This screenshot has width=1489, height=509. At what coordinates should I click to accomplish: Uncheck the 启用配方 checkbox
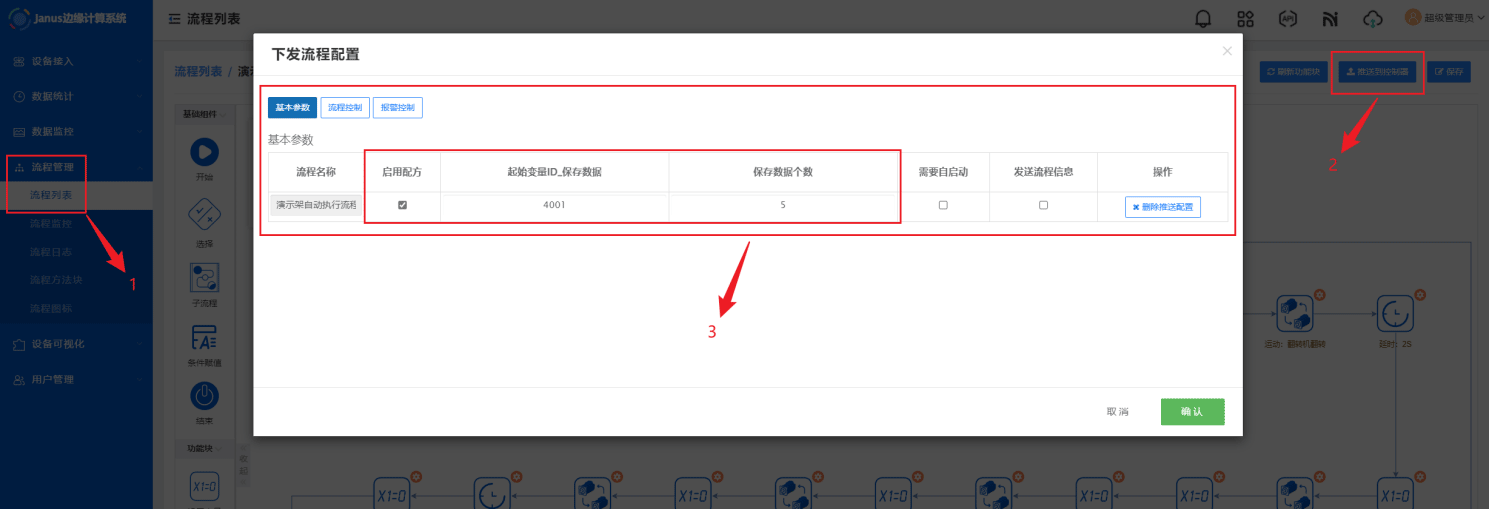(x=402, y=205)
